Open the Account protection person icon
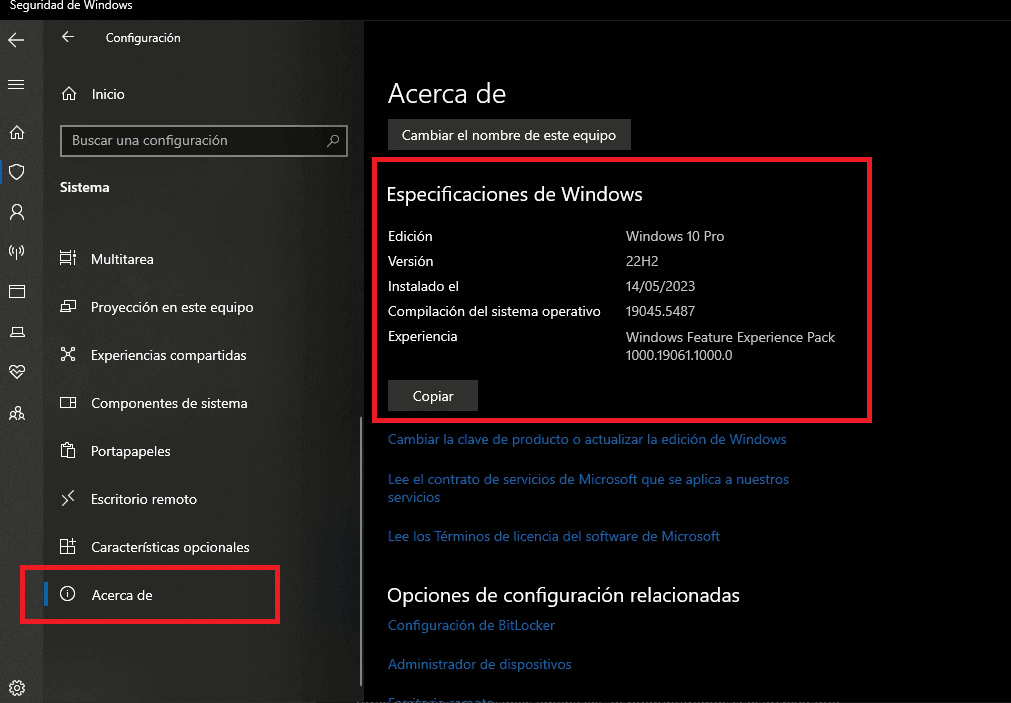This screenshot has height=703, width=1011. click(x=17, y=212)
